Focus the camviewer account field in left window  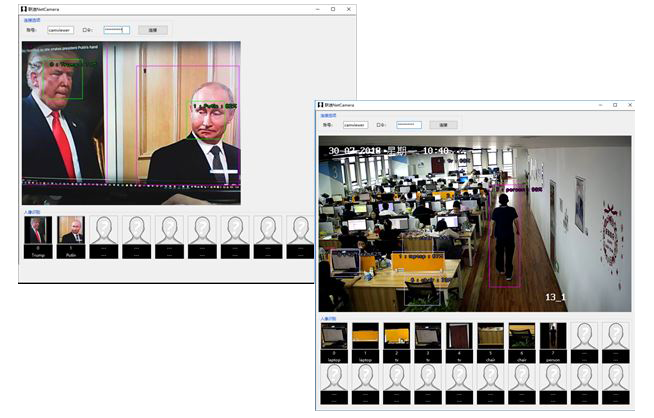(60, 30)
